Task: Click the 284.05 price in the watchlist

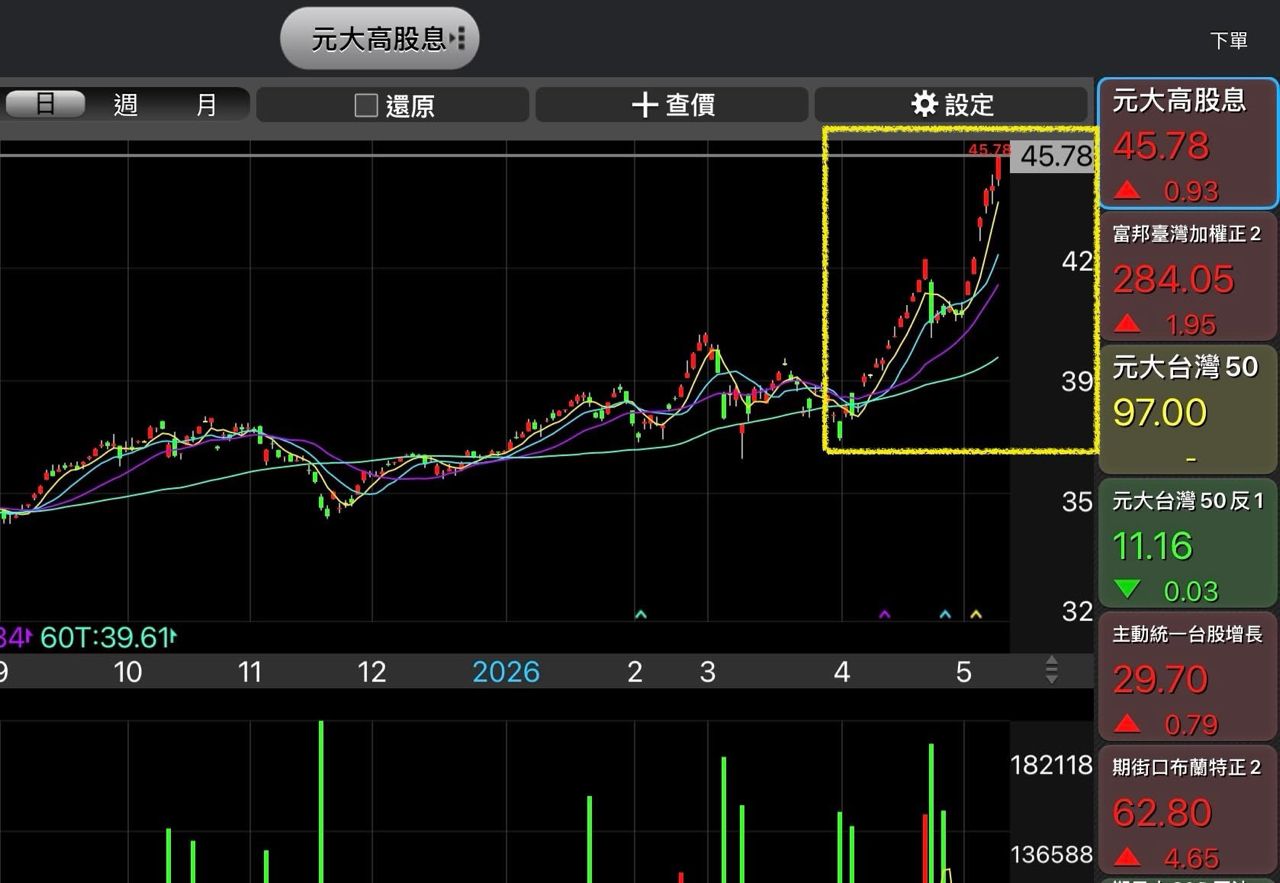Action: [x=1173, y=279]
